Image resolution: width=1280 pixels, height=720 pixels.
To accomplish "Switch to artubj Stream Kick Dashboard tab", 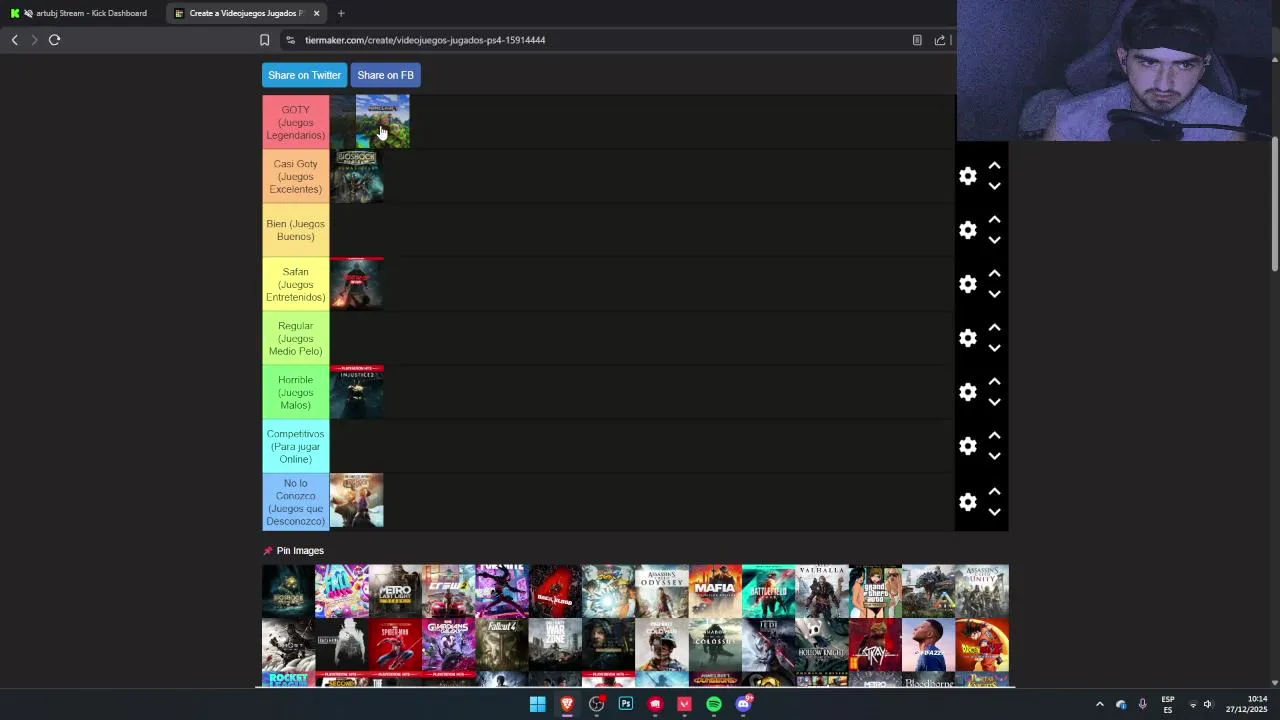I will 82,13.
